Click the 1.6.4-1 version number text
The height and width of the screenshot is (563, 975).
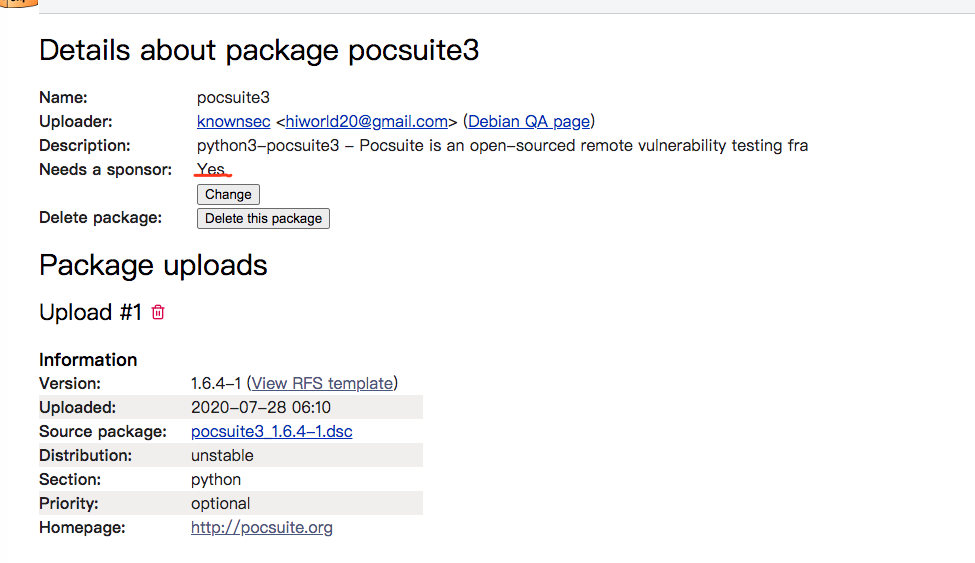pos(216,383)
